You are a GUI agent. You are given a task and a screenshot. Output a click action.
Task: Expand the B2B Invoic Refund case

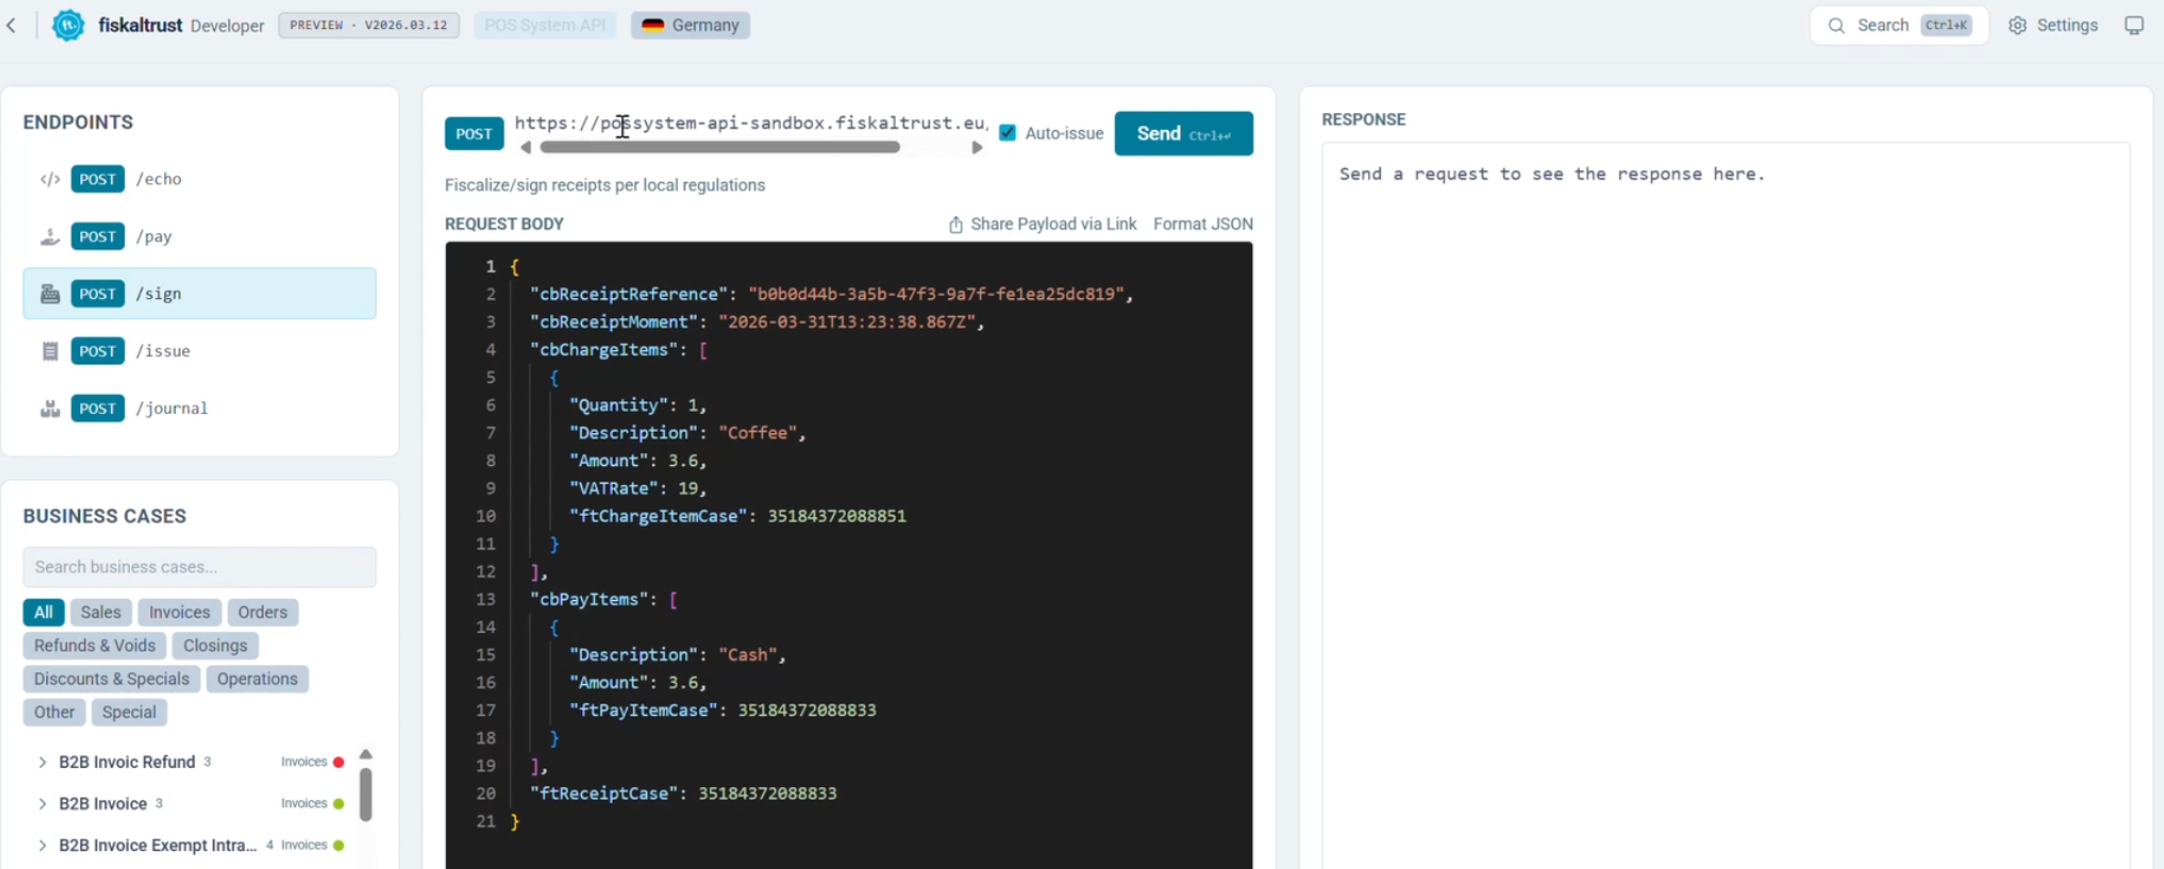point(42,762)
